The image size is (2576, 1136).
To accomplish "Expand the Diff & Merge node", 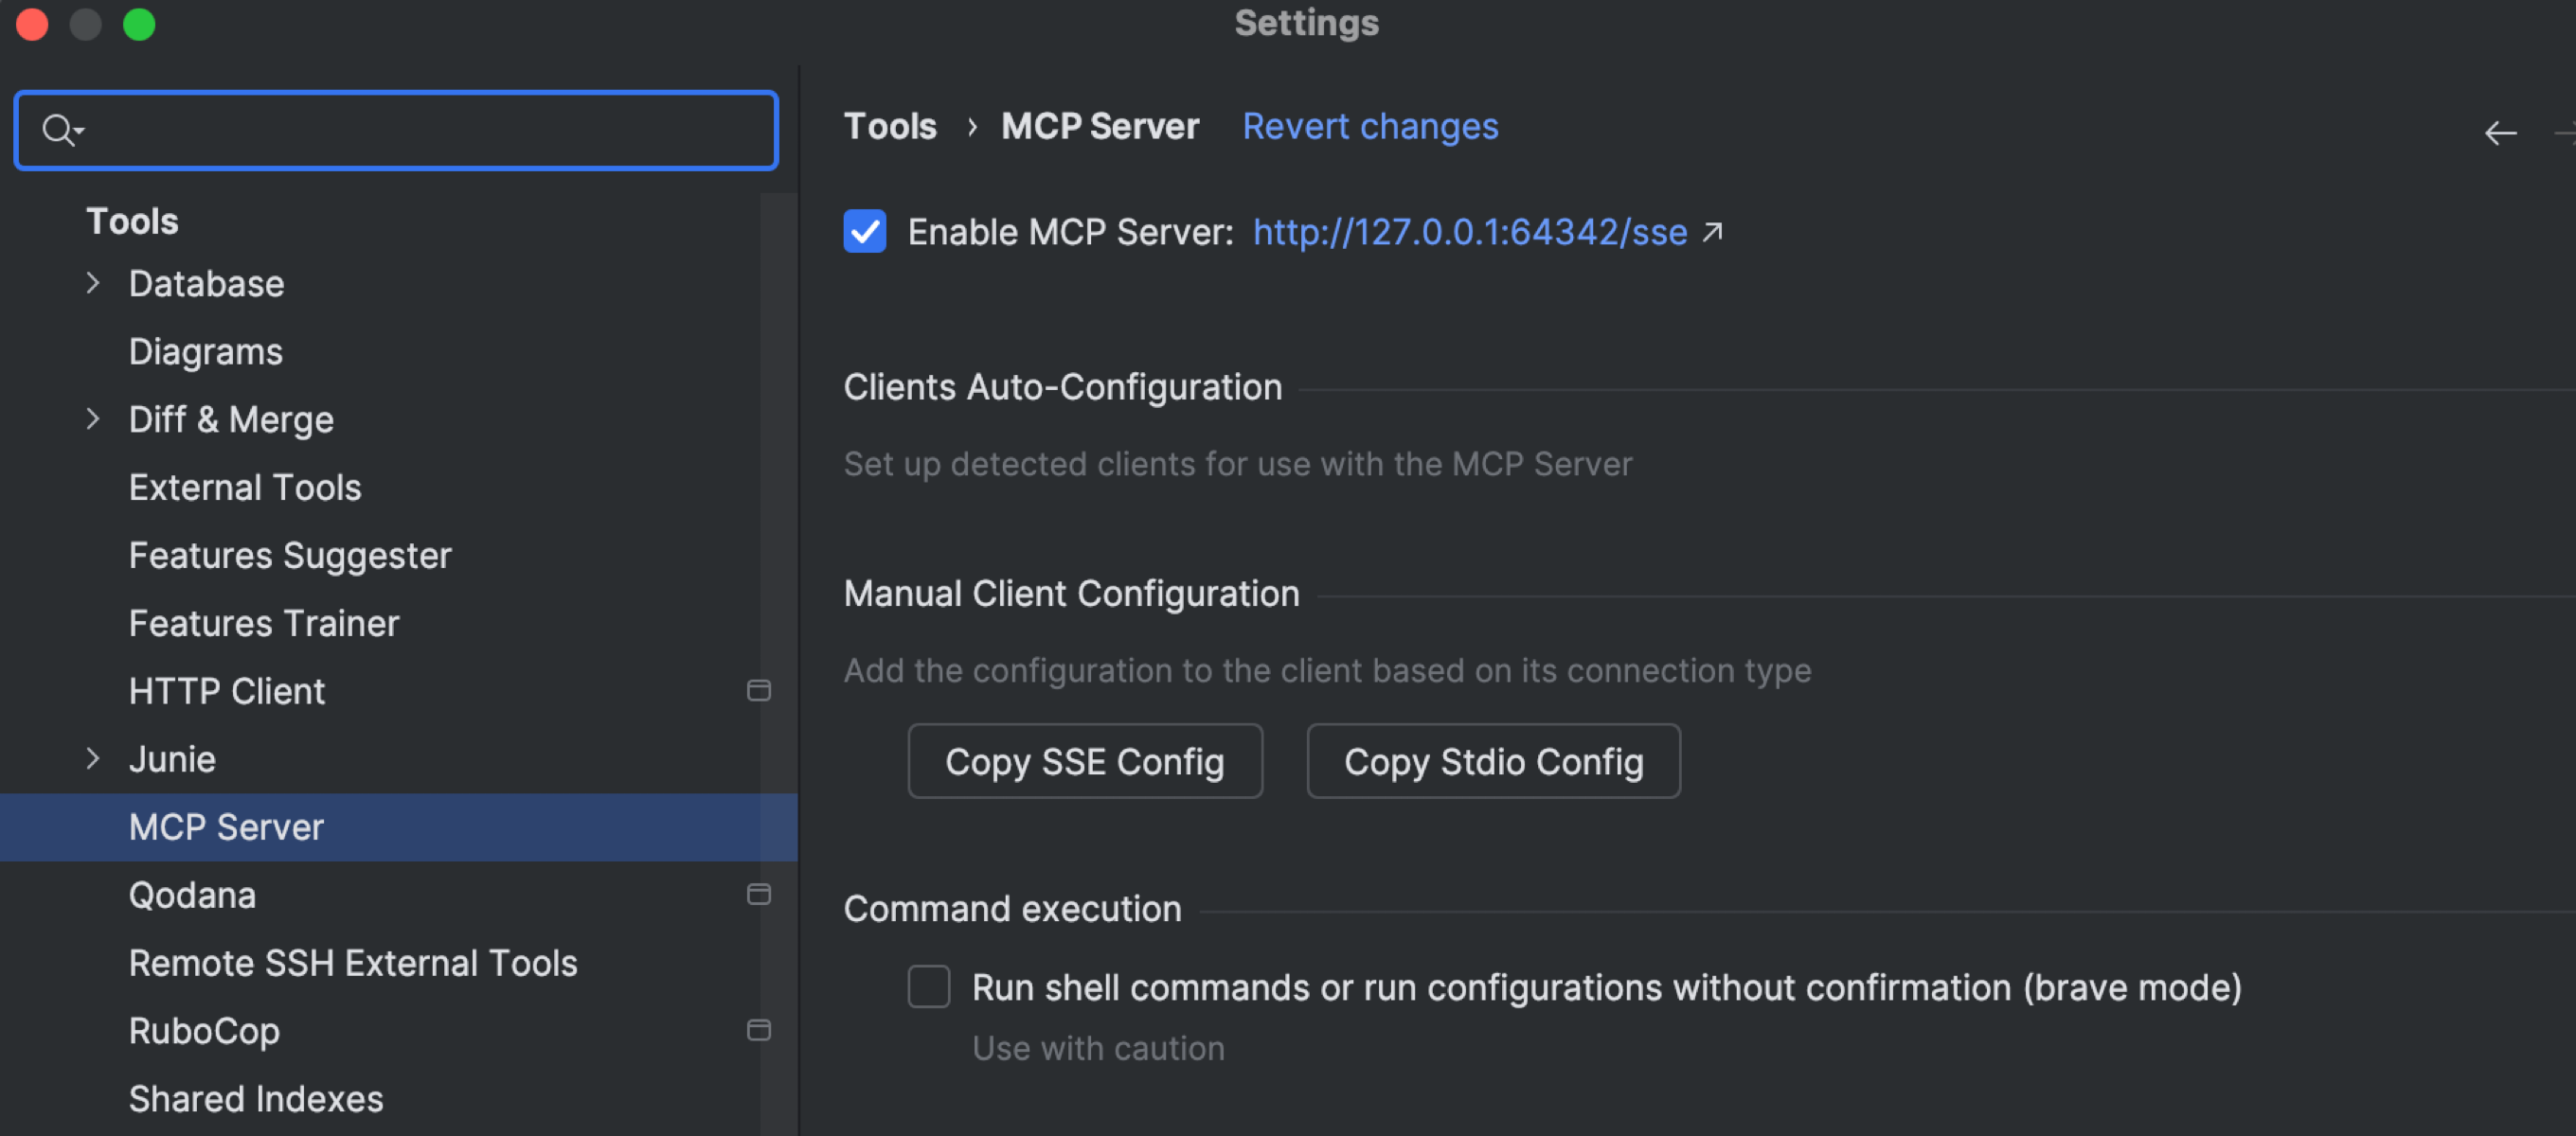I will tap(93, 420).
